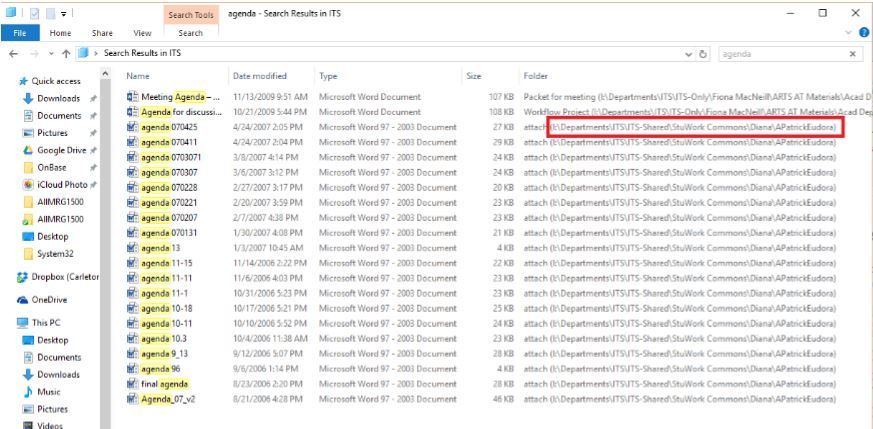
Task: Sort results by Size column header
Action: pos(474,76)
